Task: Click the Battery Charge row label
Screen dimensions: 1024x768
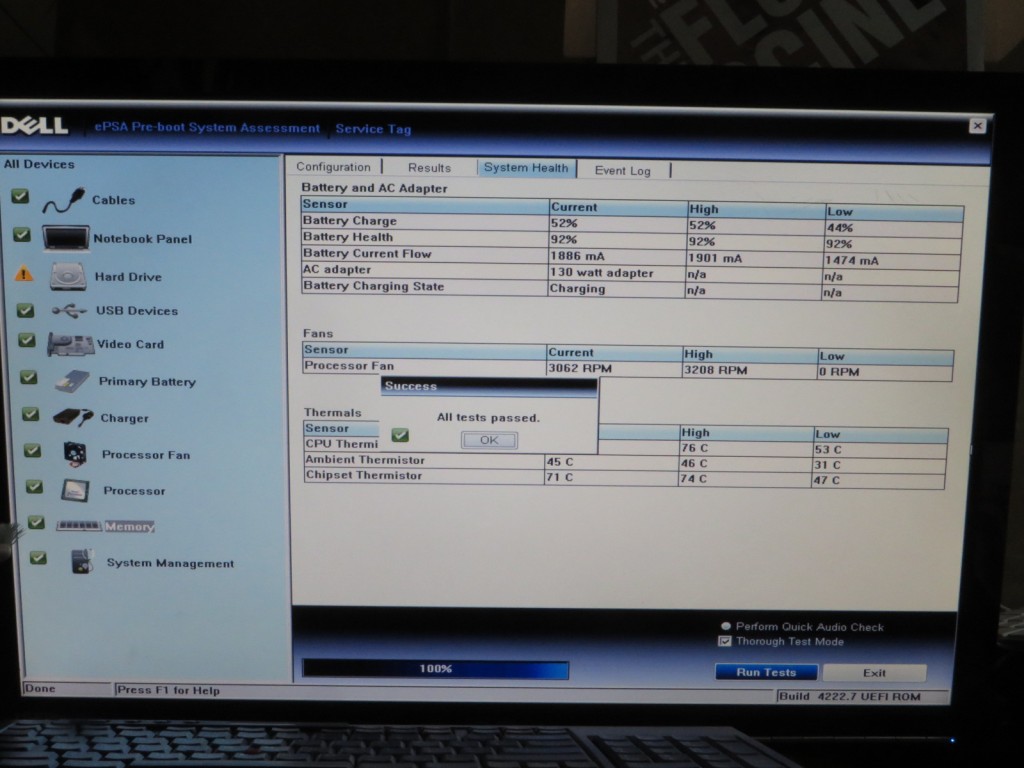Action: pos(349,221)
